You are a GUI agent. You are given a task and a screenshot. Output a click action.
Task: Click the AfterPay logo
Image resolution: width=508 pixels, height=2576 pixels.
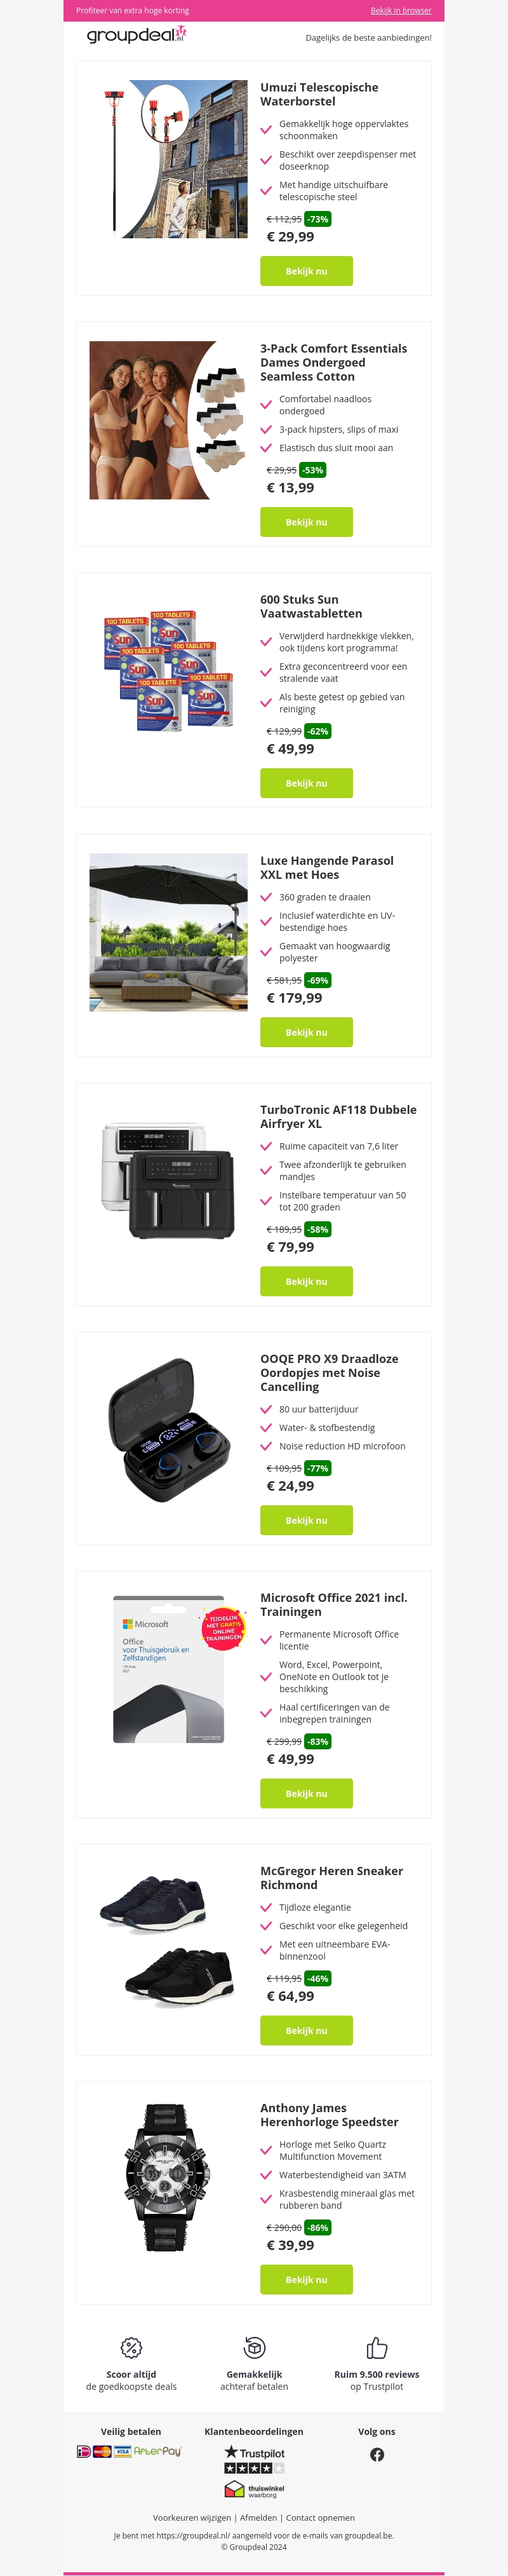[x=157, y=2451]
